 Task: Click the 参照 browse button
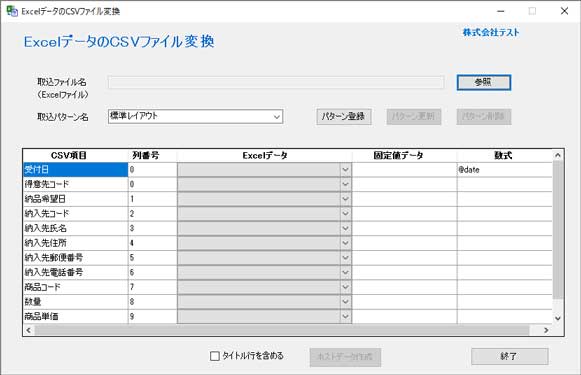tap(484, 82)
